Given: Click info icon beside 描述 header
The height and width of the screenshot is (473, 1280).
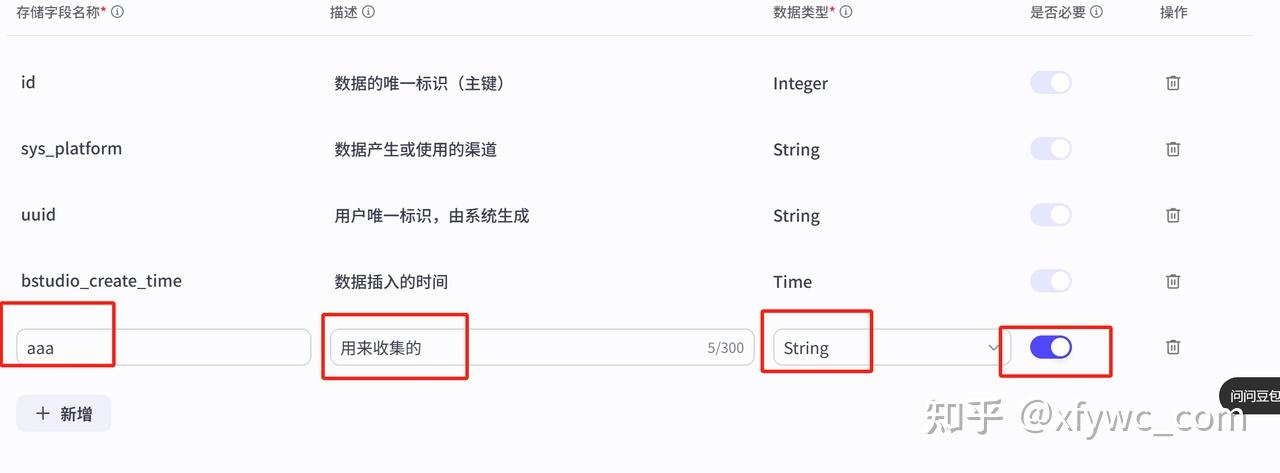Looking at the screenshot, I should tap(368, 13).
